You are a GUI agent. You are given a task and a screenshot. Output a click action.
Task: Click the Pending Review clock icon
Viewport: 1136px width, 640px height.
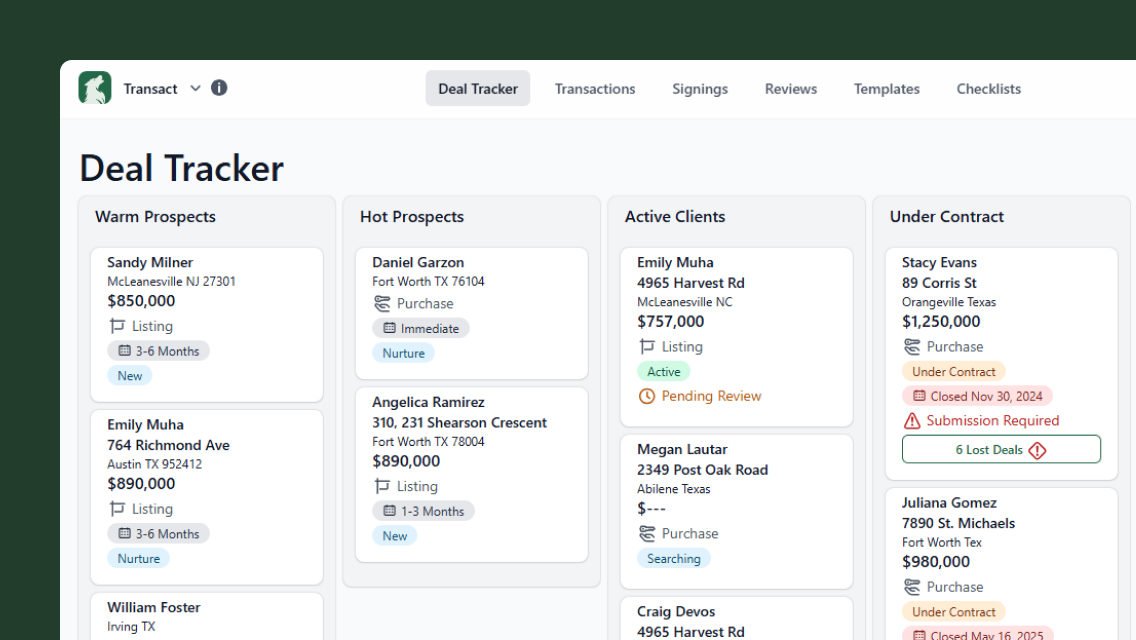(646, 396)
